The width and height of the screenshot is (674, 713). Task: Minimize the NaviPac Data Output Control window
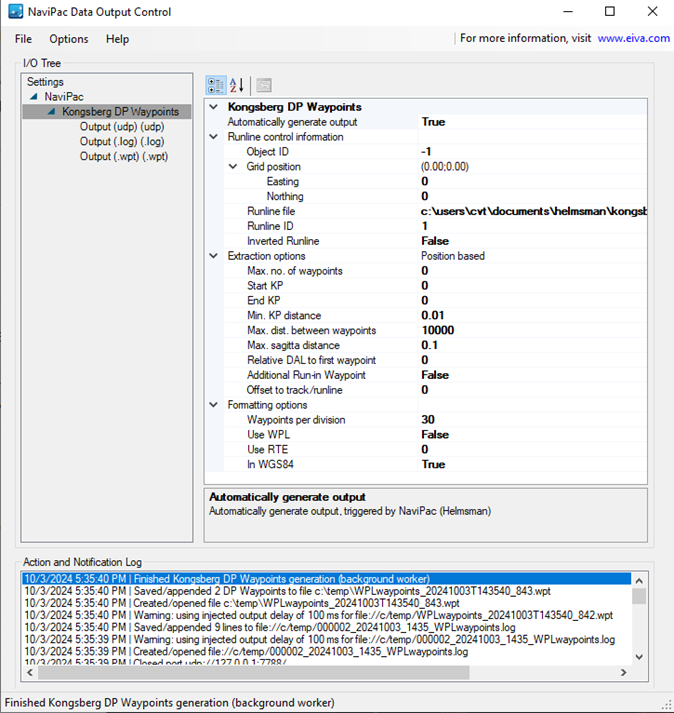[x=568, y=11]
